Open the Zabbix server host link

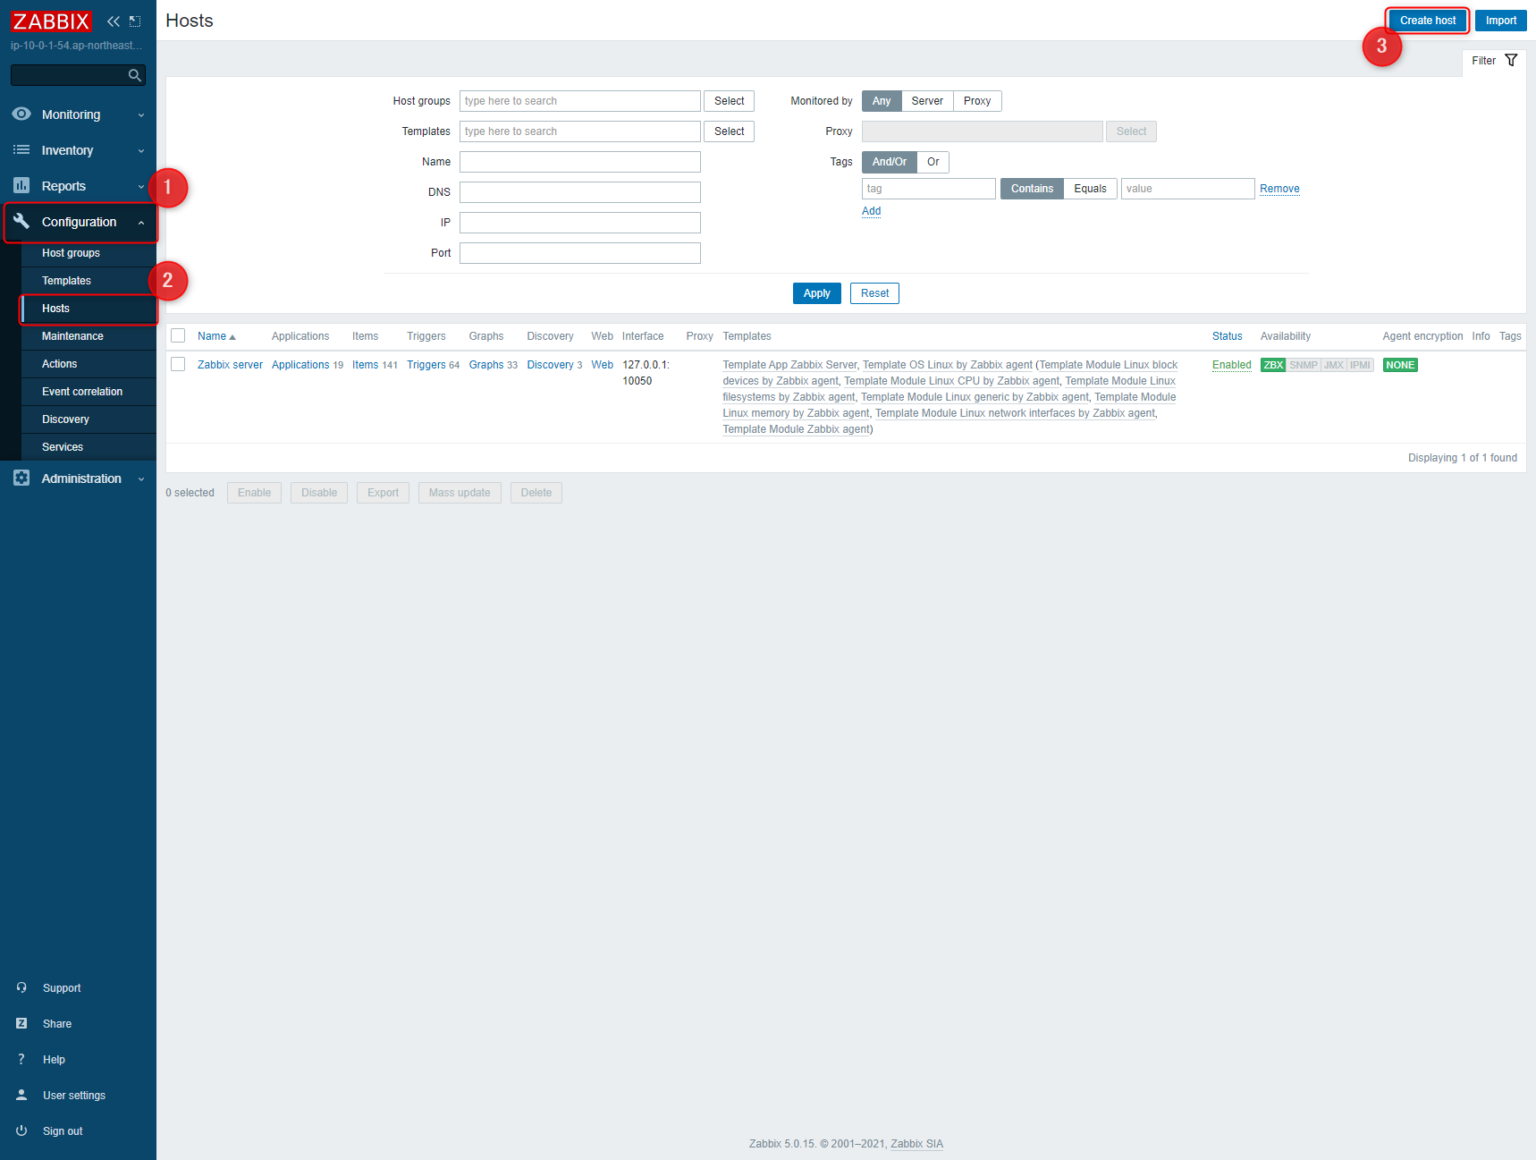click(229, 364)
